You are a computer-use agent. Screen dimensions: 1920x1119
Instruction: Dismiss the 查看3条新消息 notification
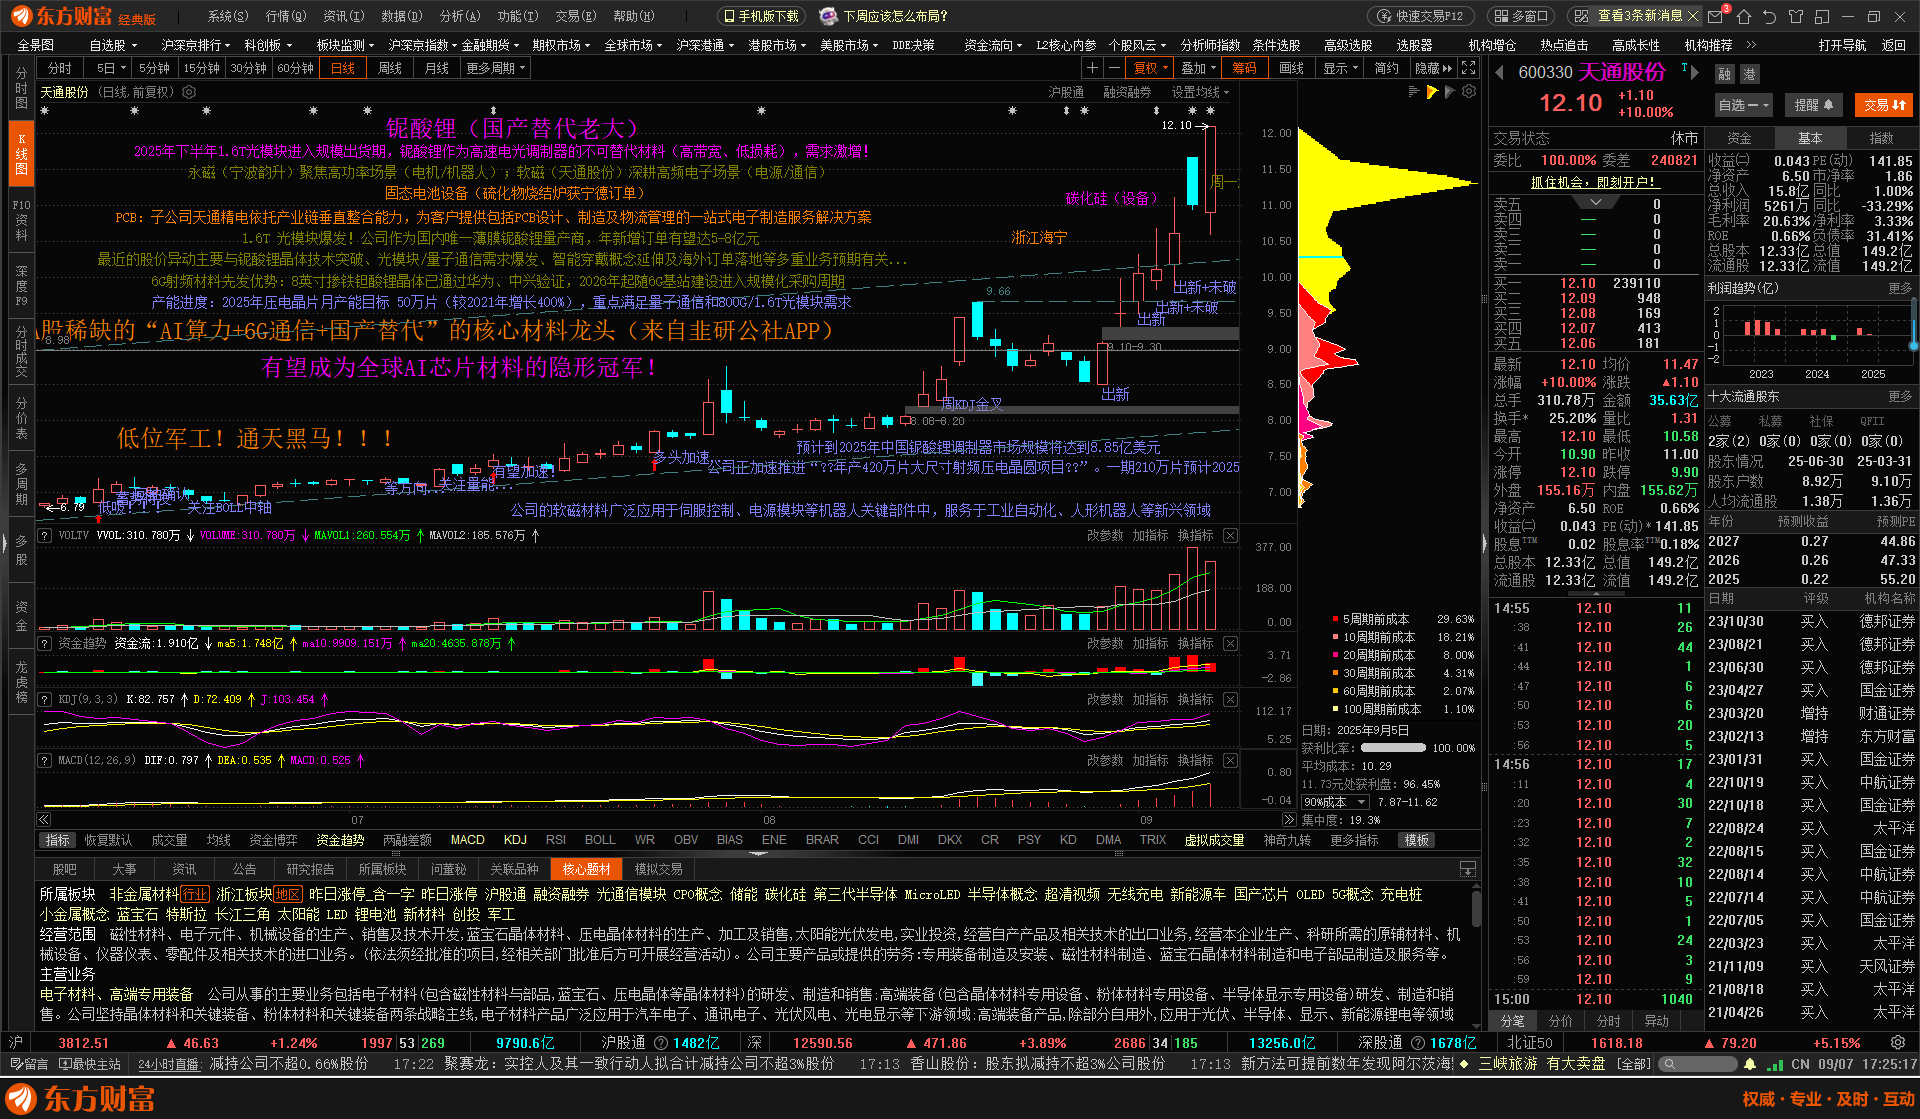(1692, 16)
